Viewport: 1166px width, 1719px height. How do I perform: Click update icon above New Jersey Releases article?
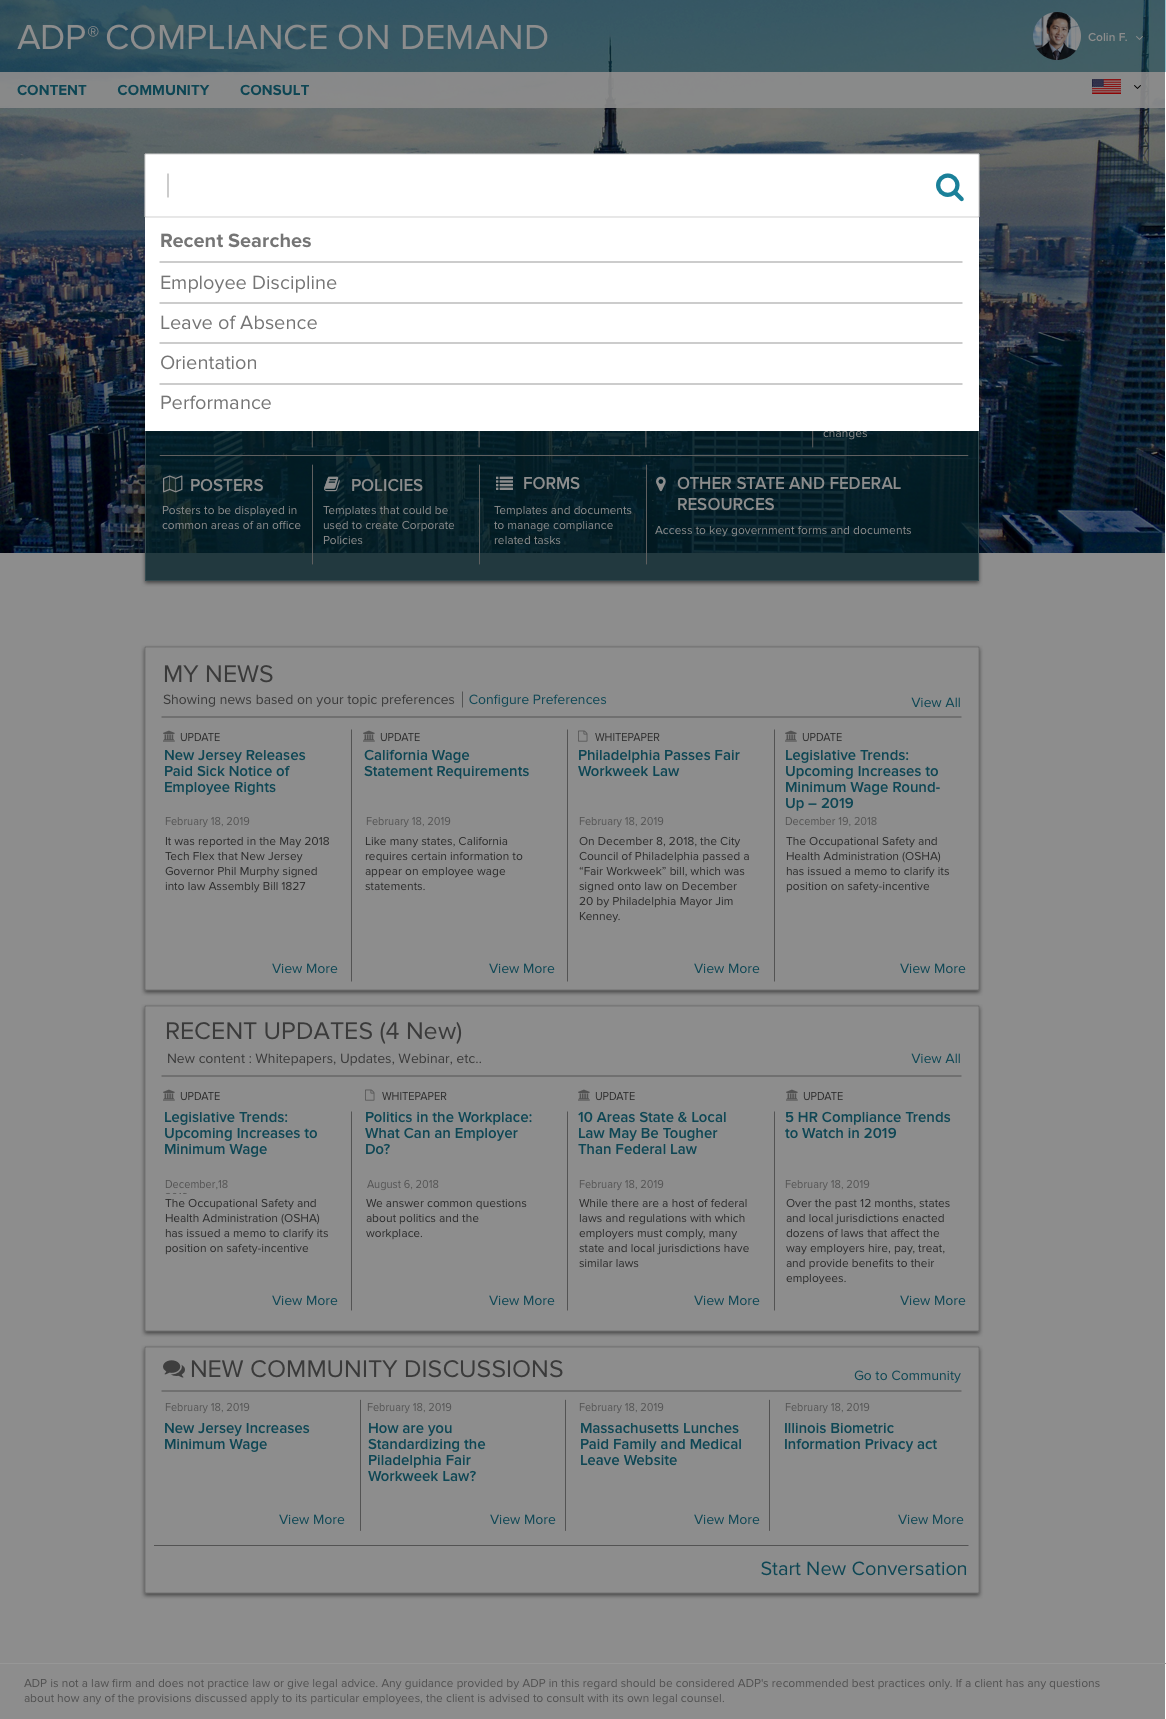(169, 736)
